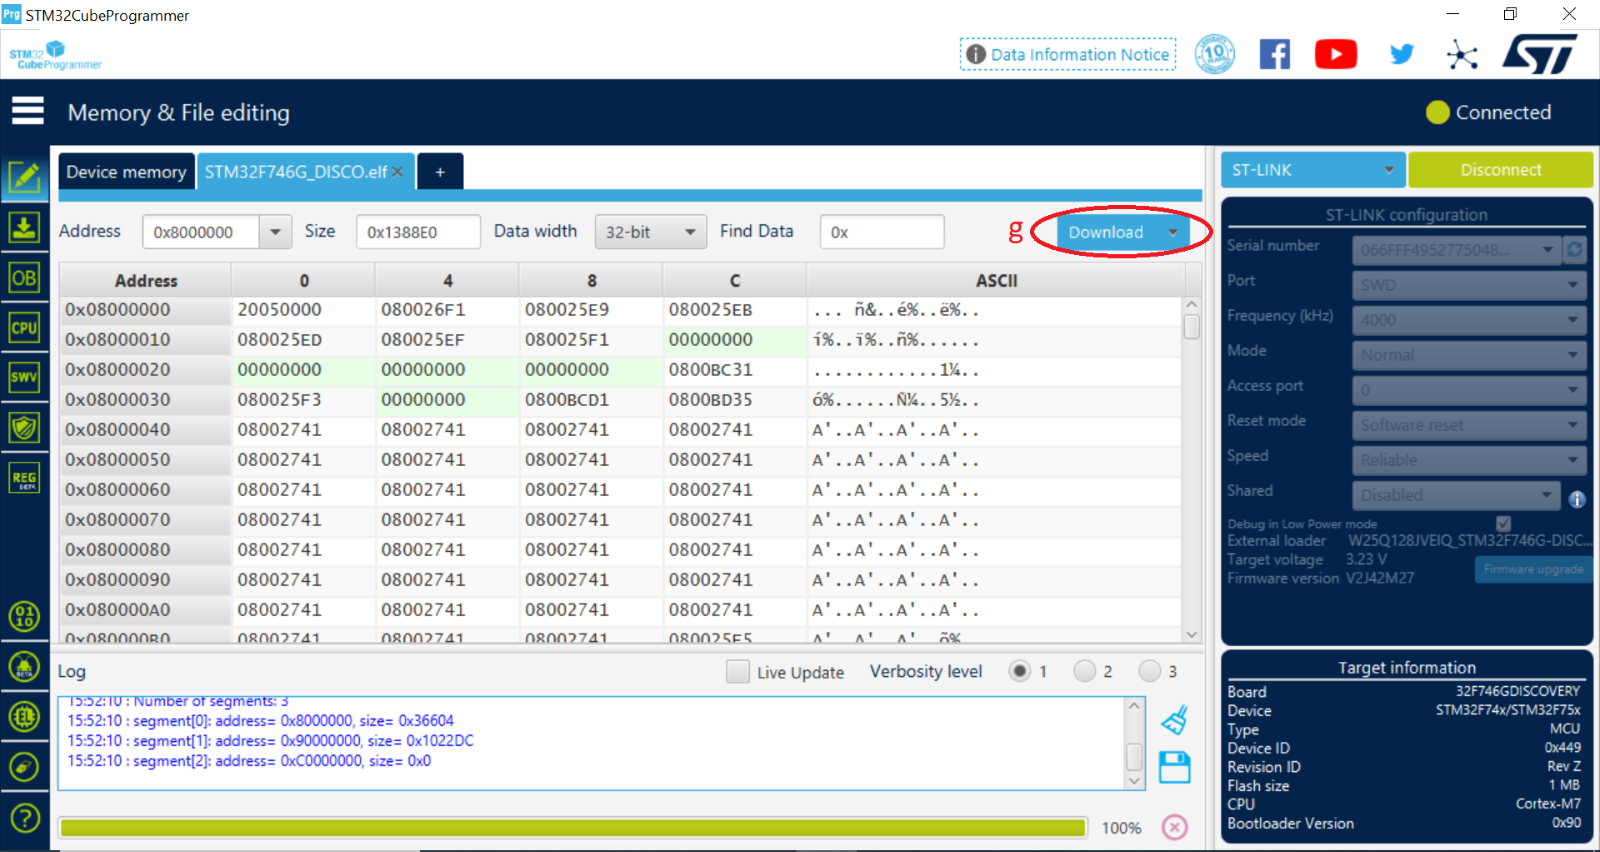Open the Data width 32-bit dropdown
This screenshot has height=852, width=1600.
[x=650, y=232]
